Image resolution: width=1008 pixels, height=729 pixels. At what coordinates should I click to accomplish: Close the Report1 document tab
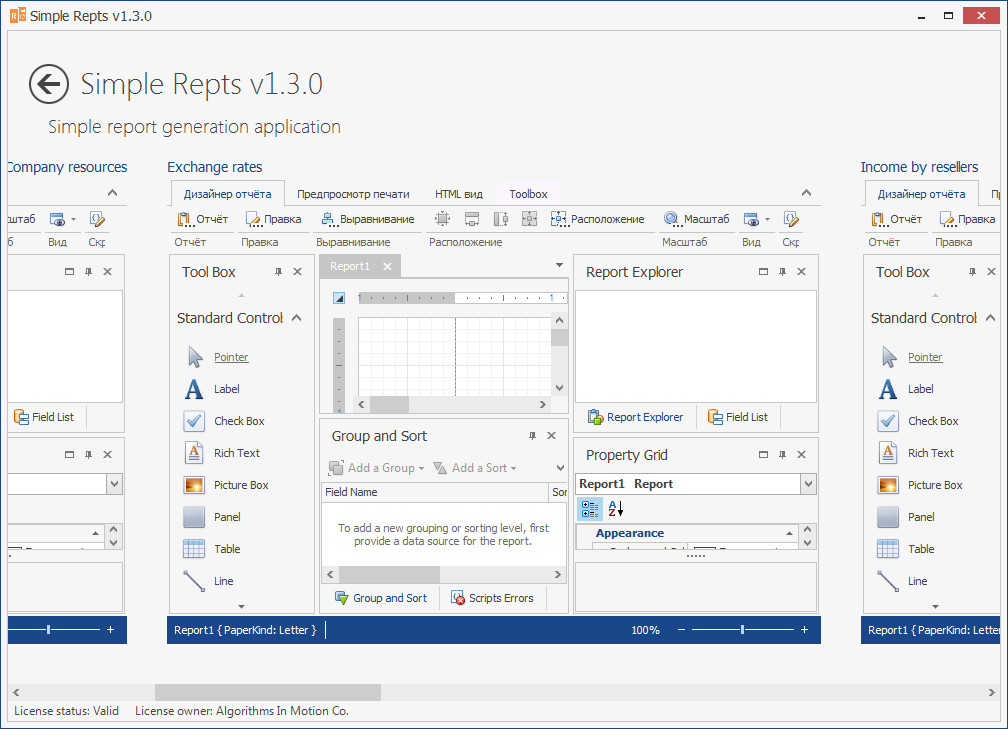[387, 266]
